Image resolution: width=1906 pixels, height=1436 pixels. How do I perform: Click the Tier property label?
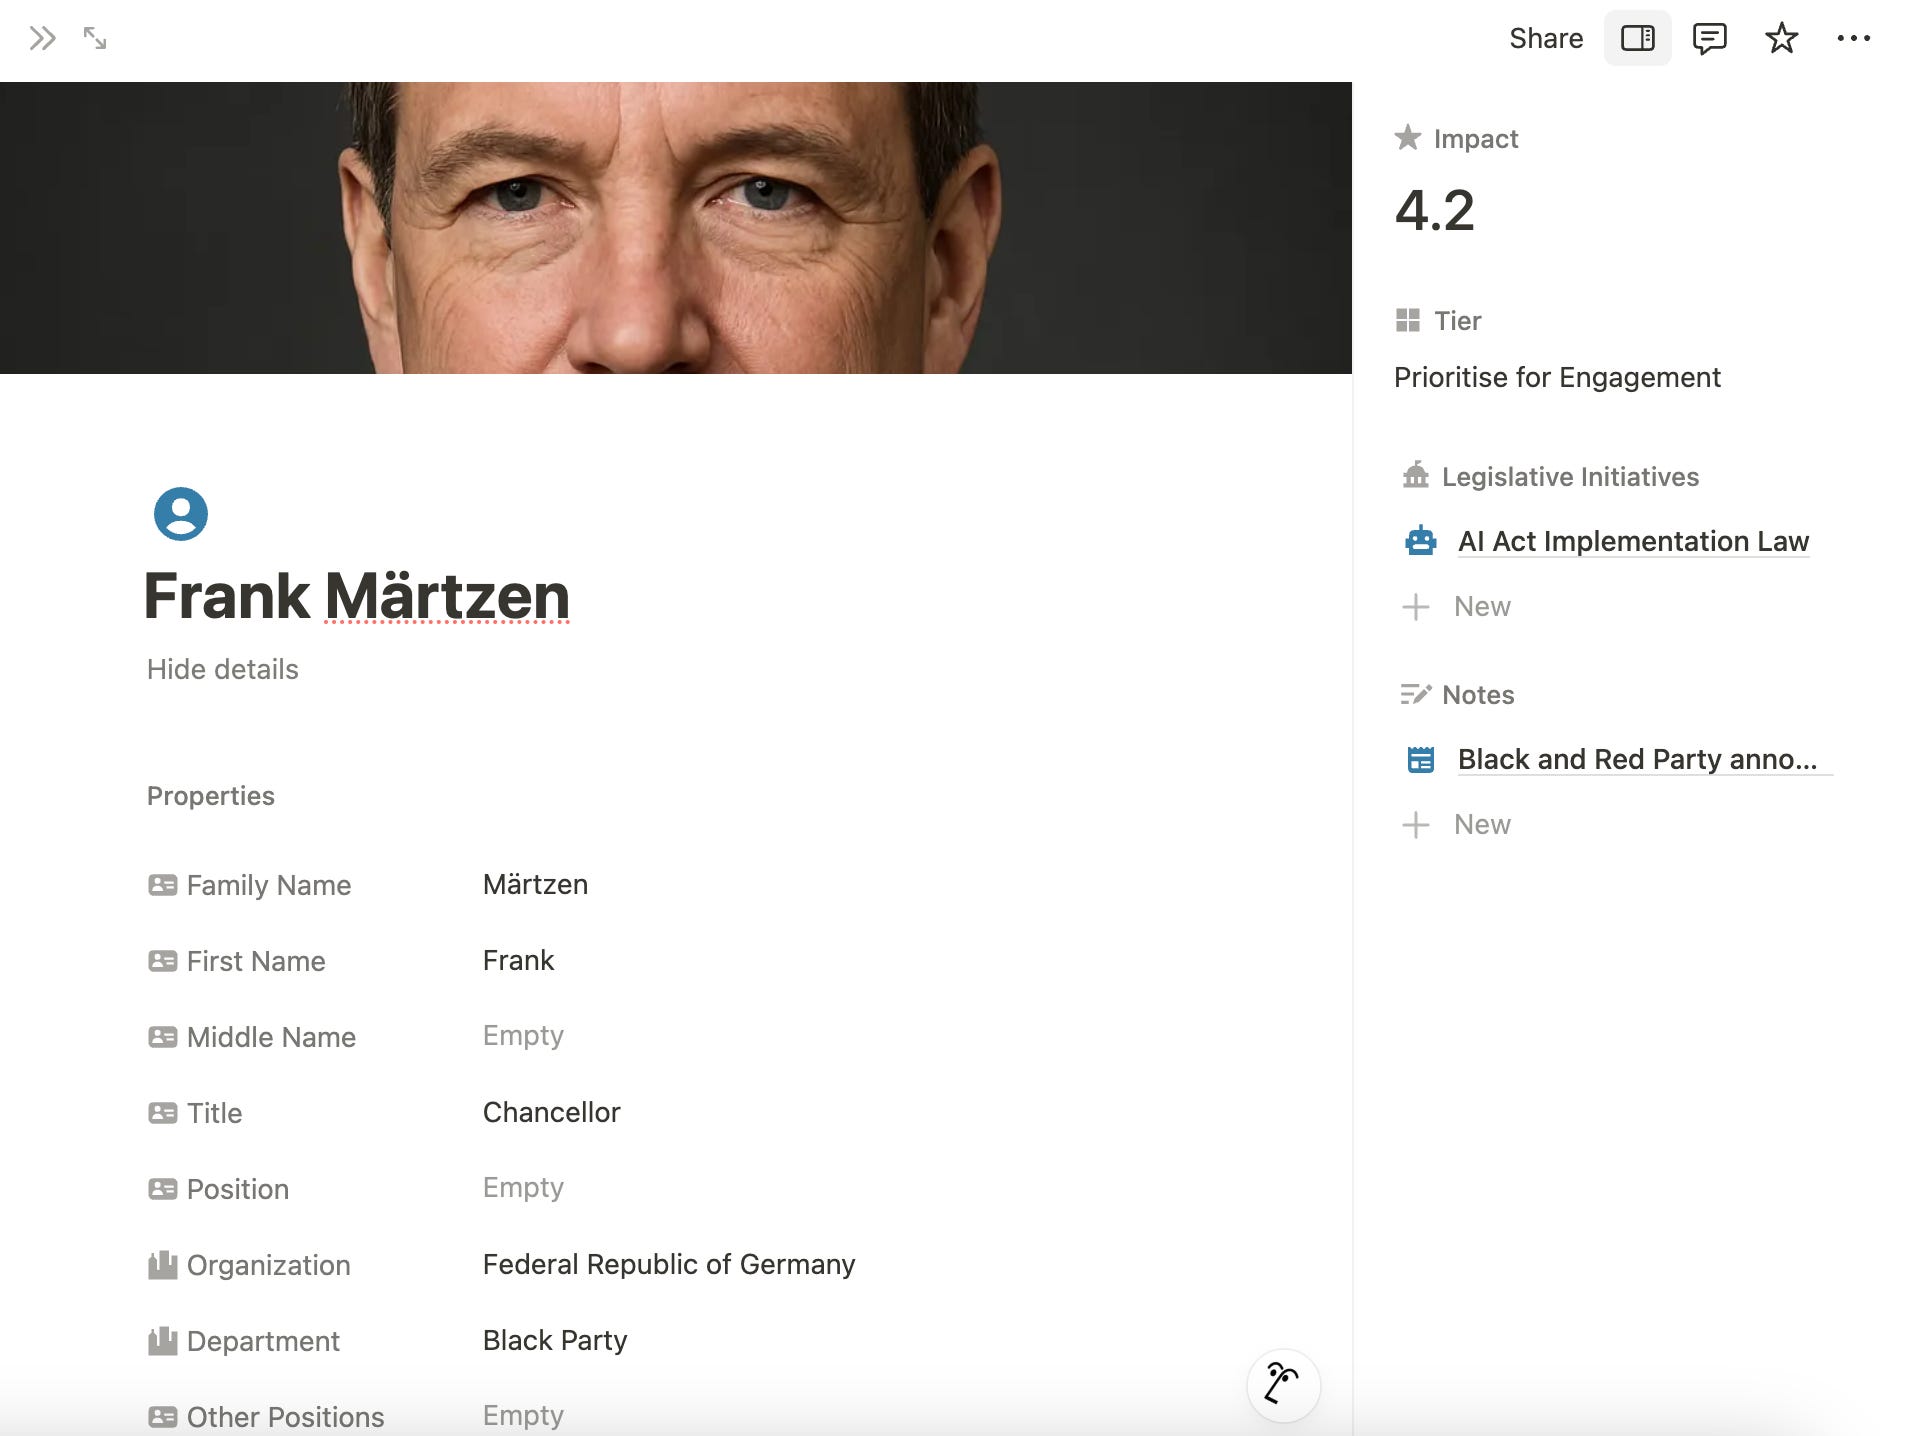tap(1457, 321)
